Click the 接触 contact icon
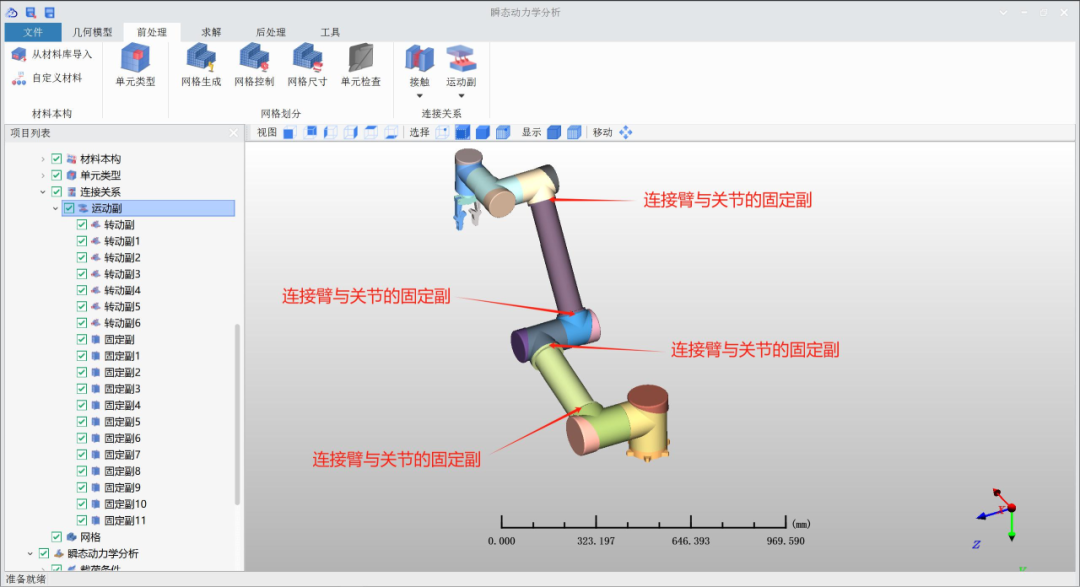 click(x=419, y=59)
